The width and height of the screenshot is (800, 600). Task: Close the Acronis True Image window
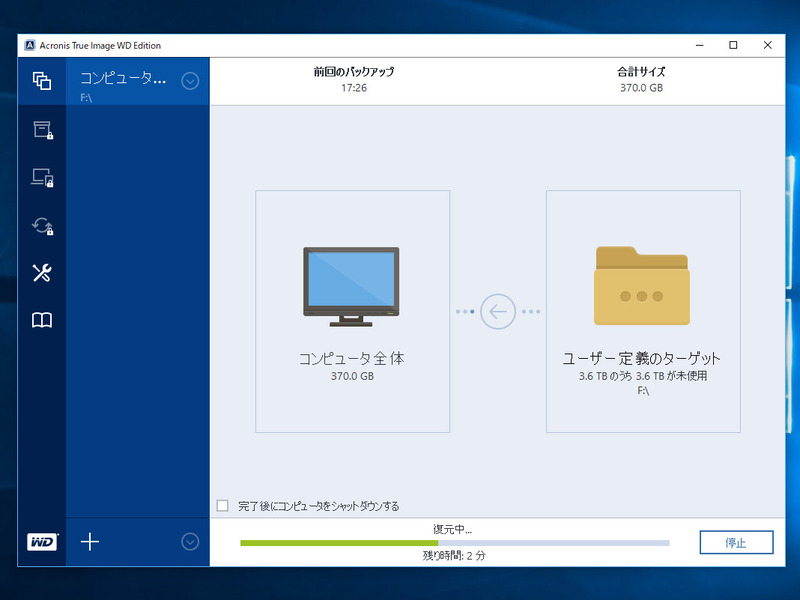[767, 45]
